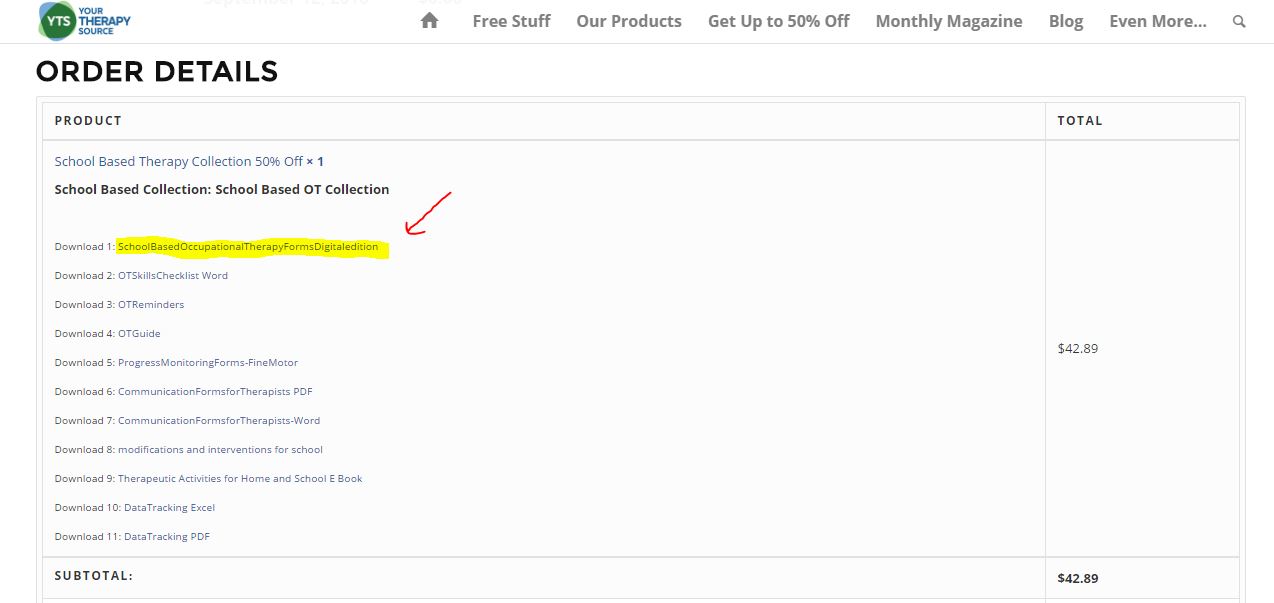
Task: Click the Your Therapy Source logo
Action: tap(85, 20)
